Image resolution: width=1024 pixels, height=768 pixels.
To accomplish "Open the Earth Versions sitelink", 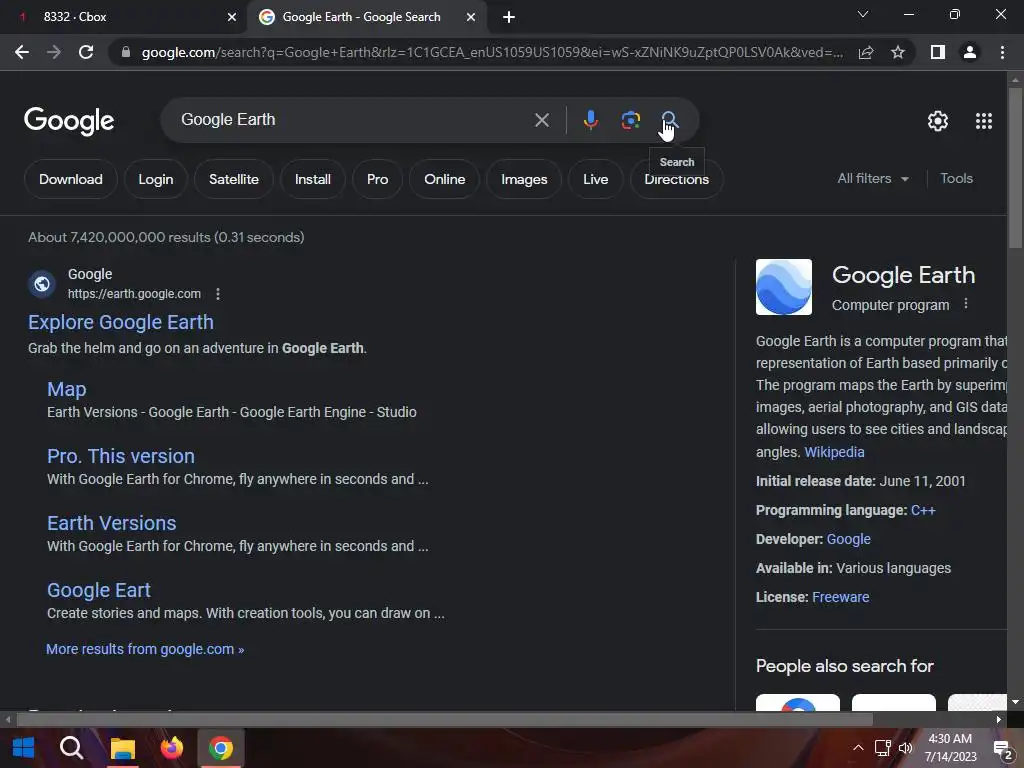I will pyautogui.click(x=112, y=523).
